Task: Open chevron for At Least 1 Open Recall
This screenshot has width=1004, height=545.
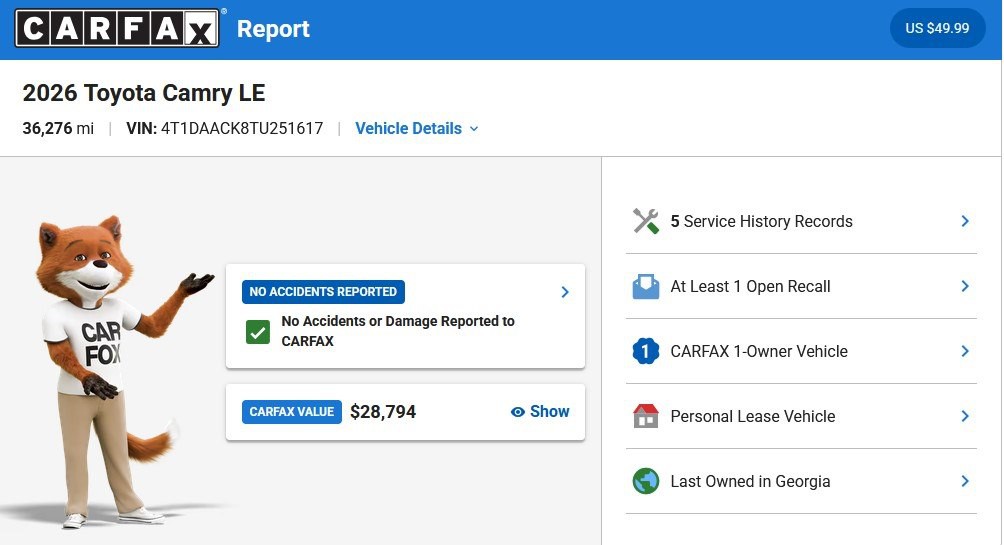Action: coord(965,286)
